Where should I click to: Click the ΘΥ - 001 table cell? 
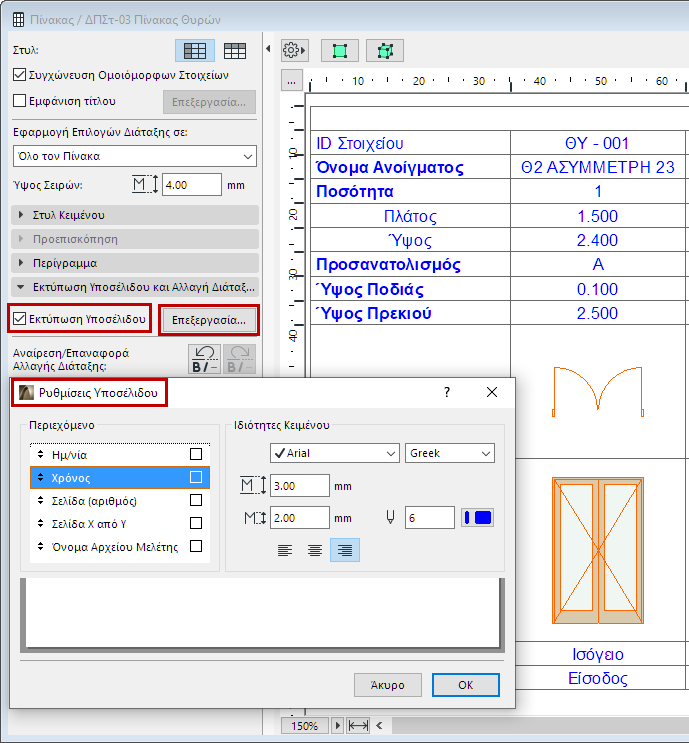(597, 143)
